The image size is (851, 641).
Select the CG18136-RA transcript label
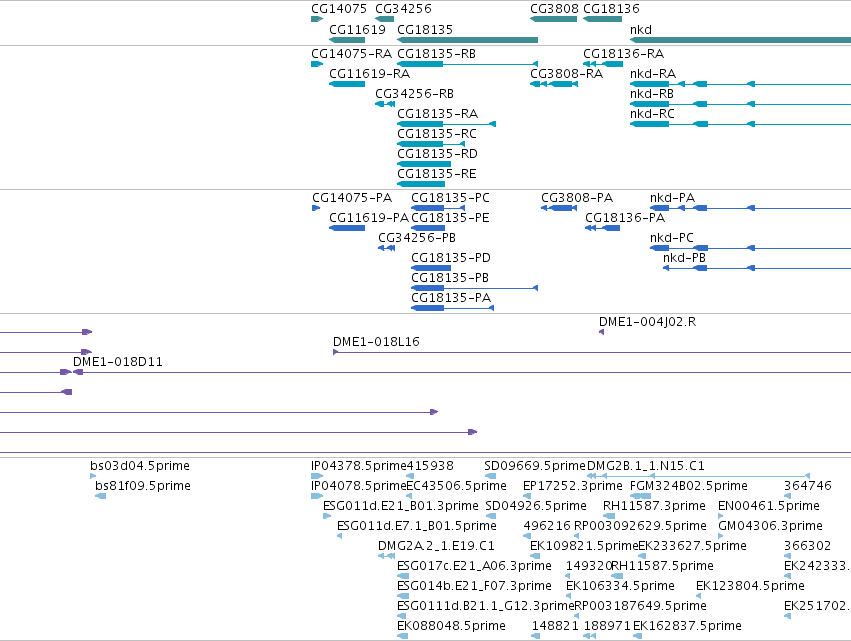pyautogui.click(x=624, y=54)
